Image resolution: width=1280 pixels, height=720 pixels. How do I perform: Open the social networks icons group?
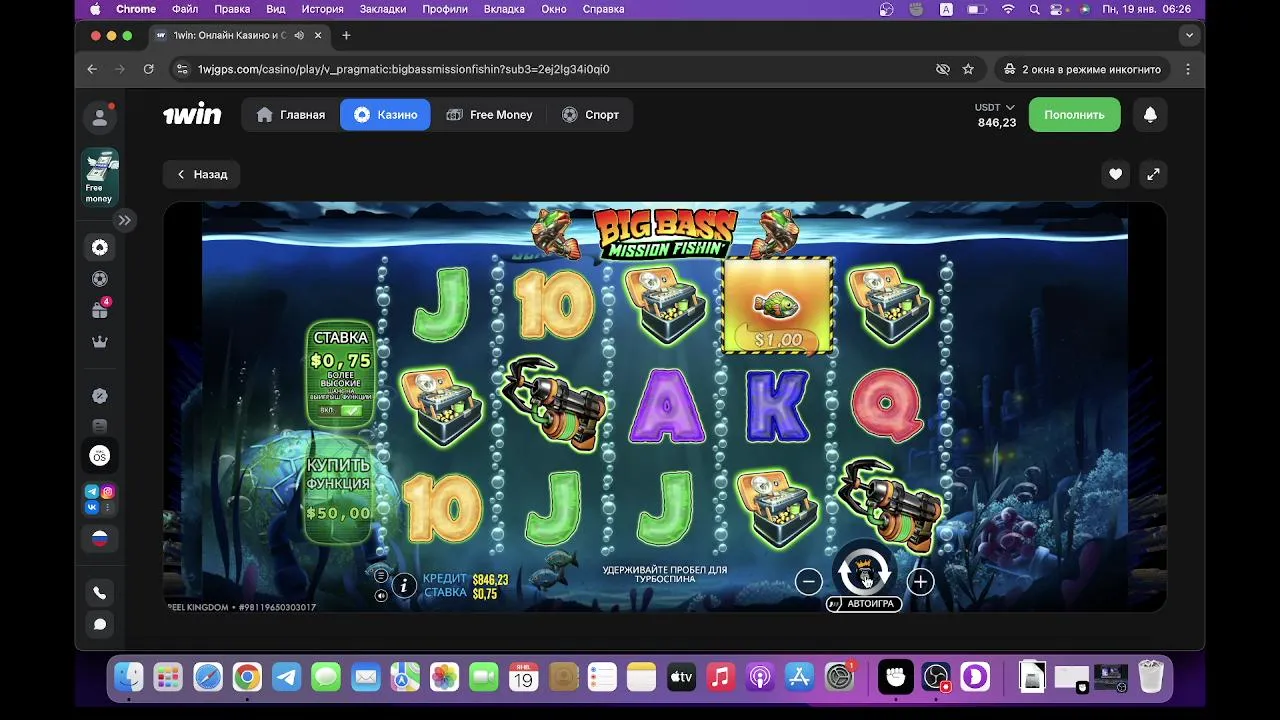(100, 500)
